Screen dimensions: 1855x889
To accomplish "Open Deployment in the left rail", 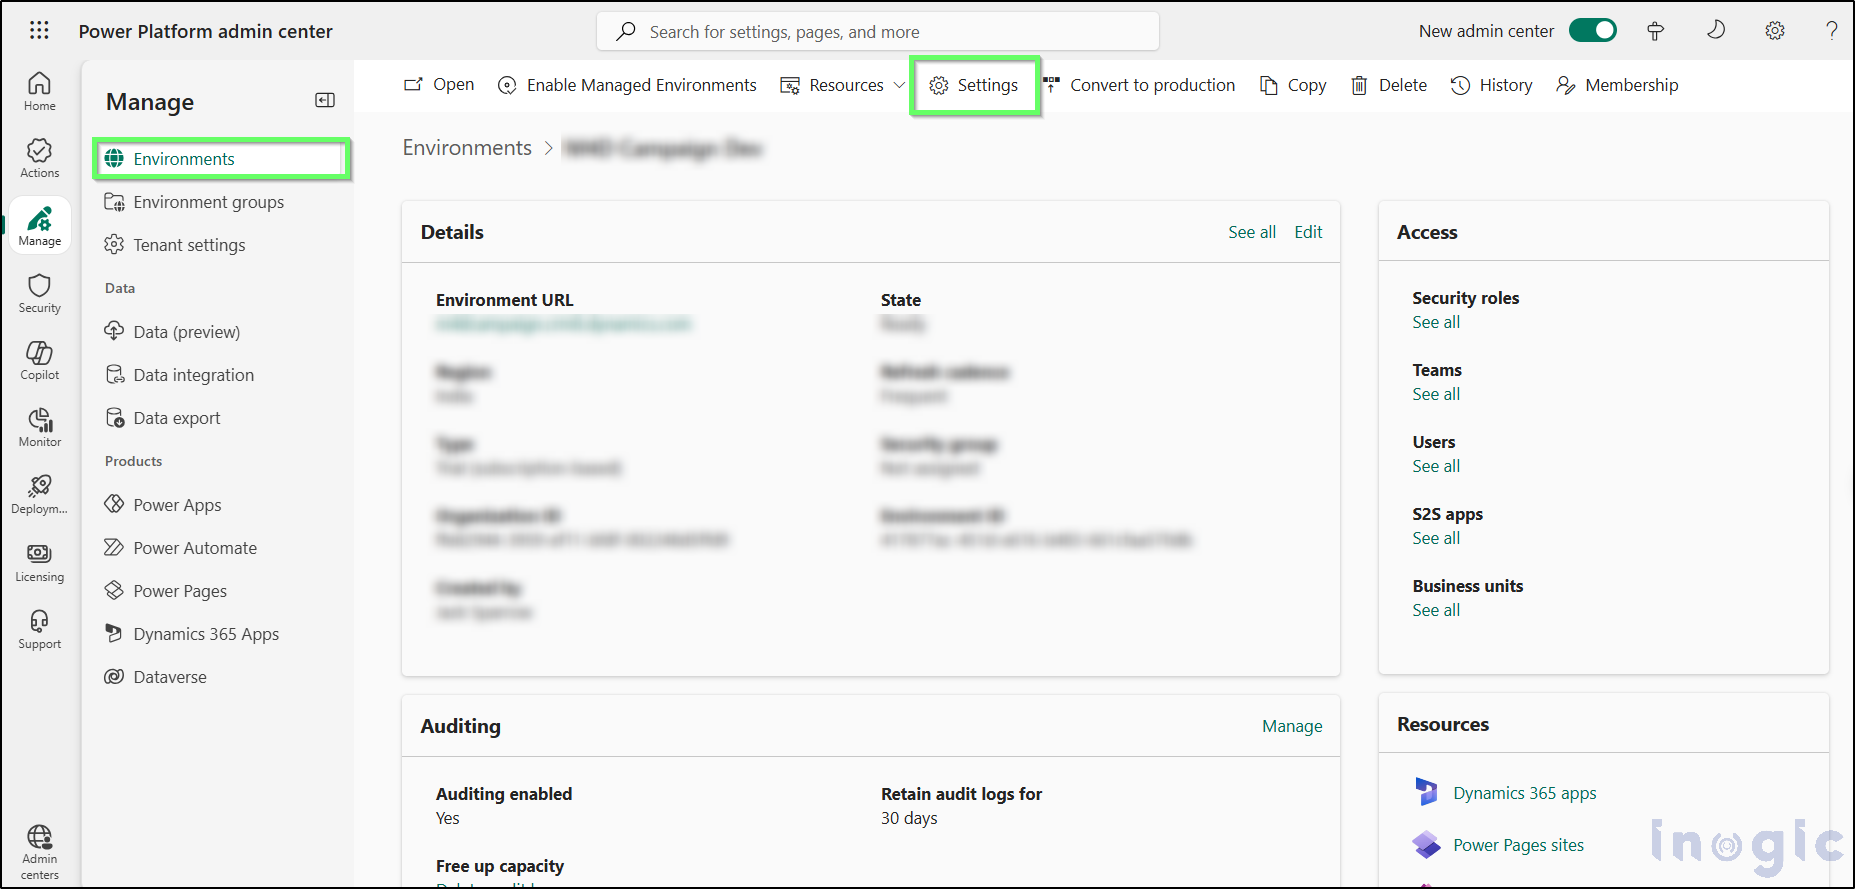I will coord(40,495).
